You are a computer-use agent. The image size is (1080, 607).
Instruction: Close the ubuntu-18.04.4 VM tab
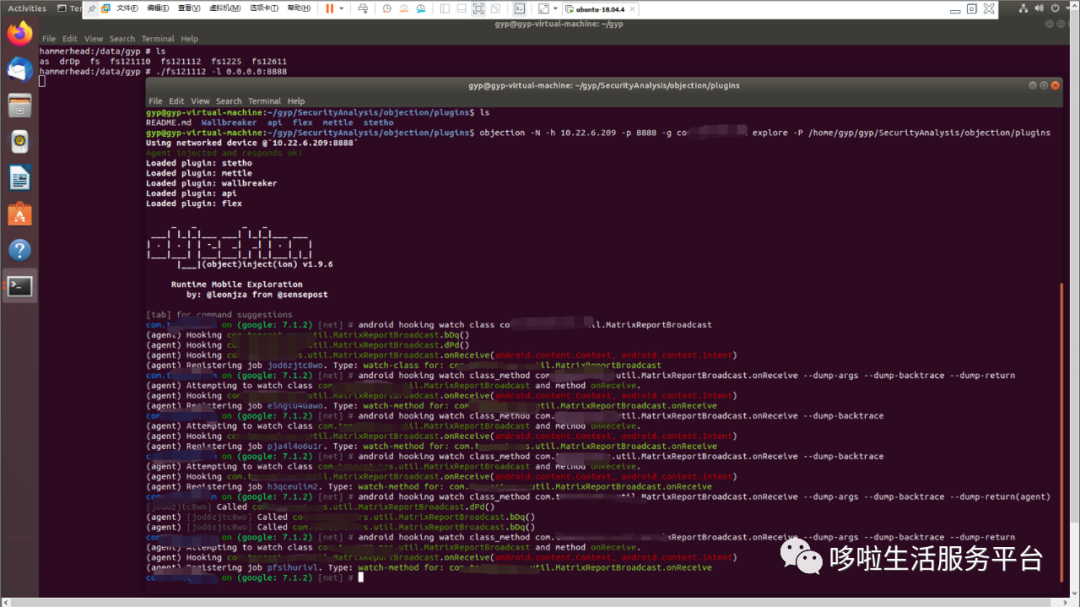(x=632, y=10)
